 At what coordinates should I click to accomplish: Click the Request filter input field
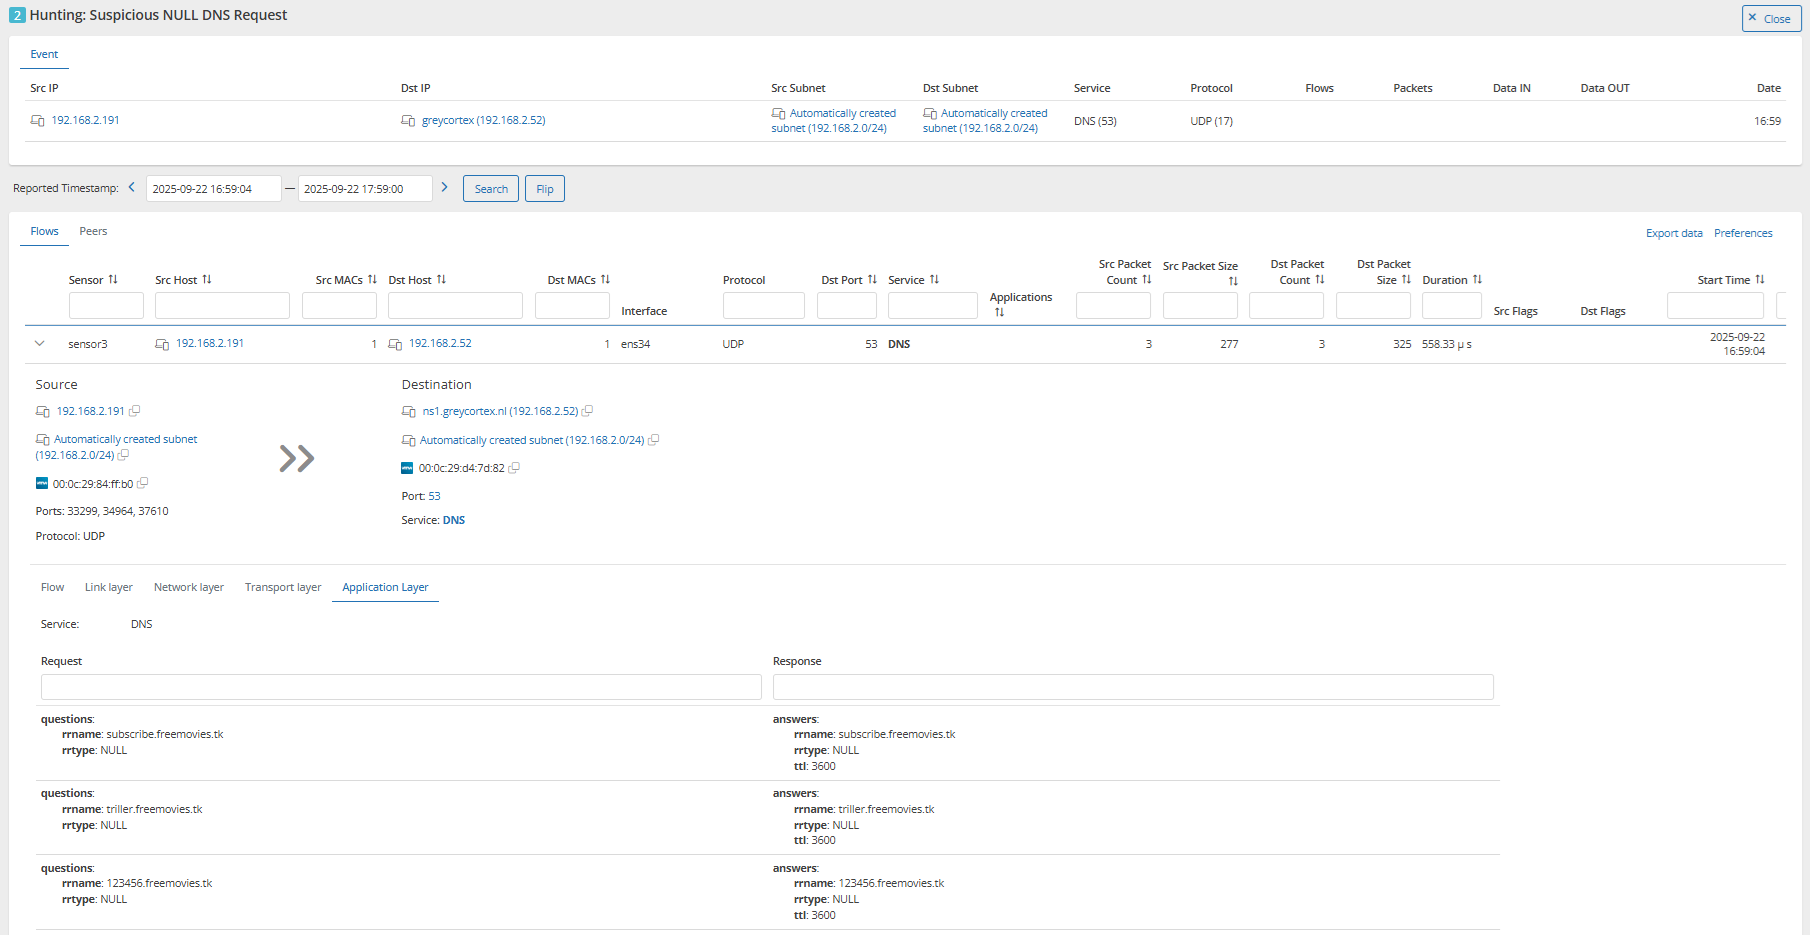(401, 687)
